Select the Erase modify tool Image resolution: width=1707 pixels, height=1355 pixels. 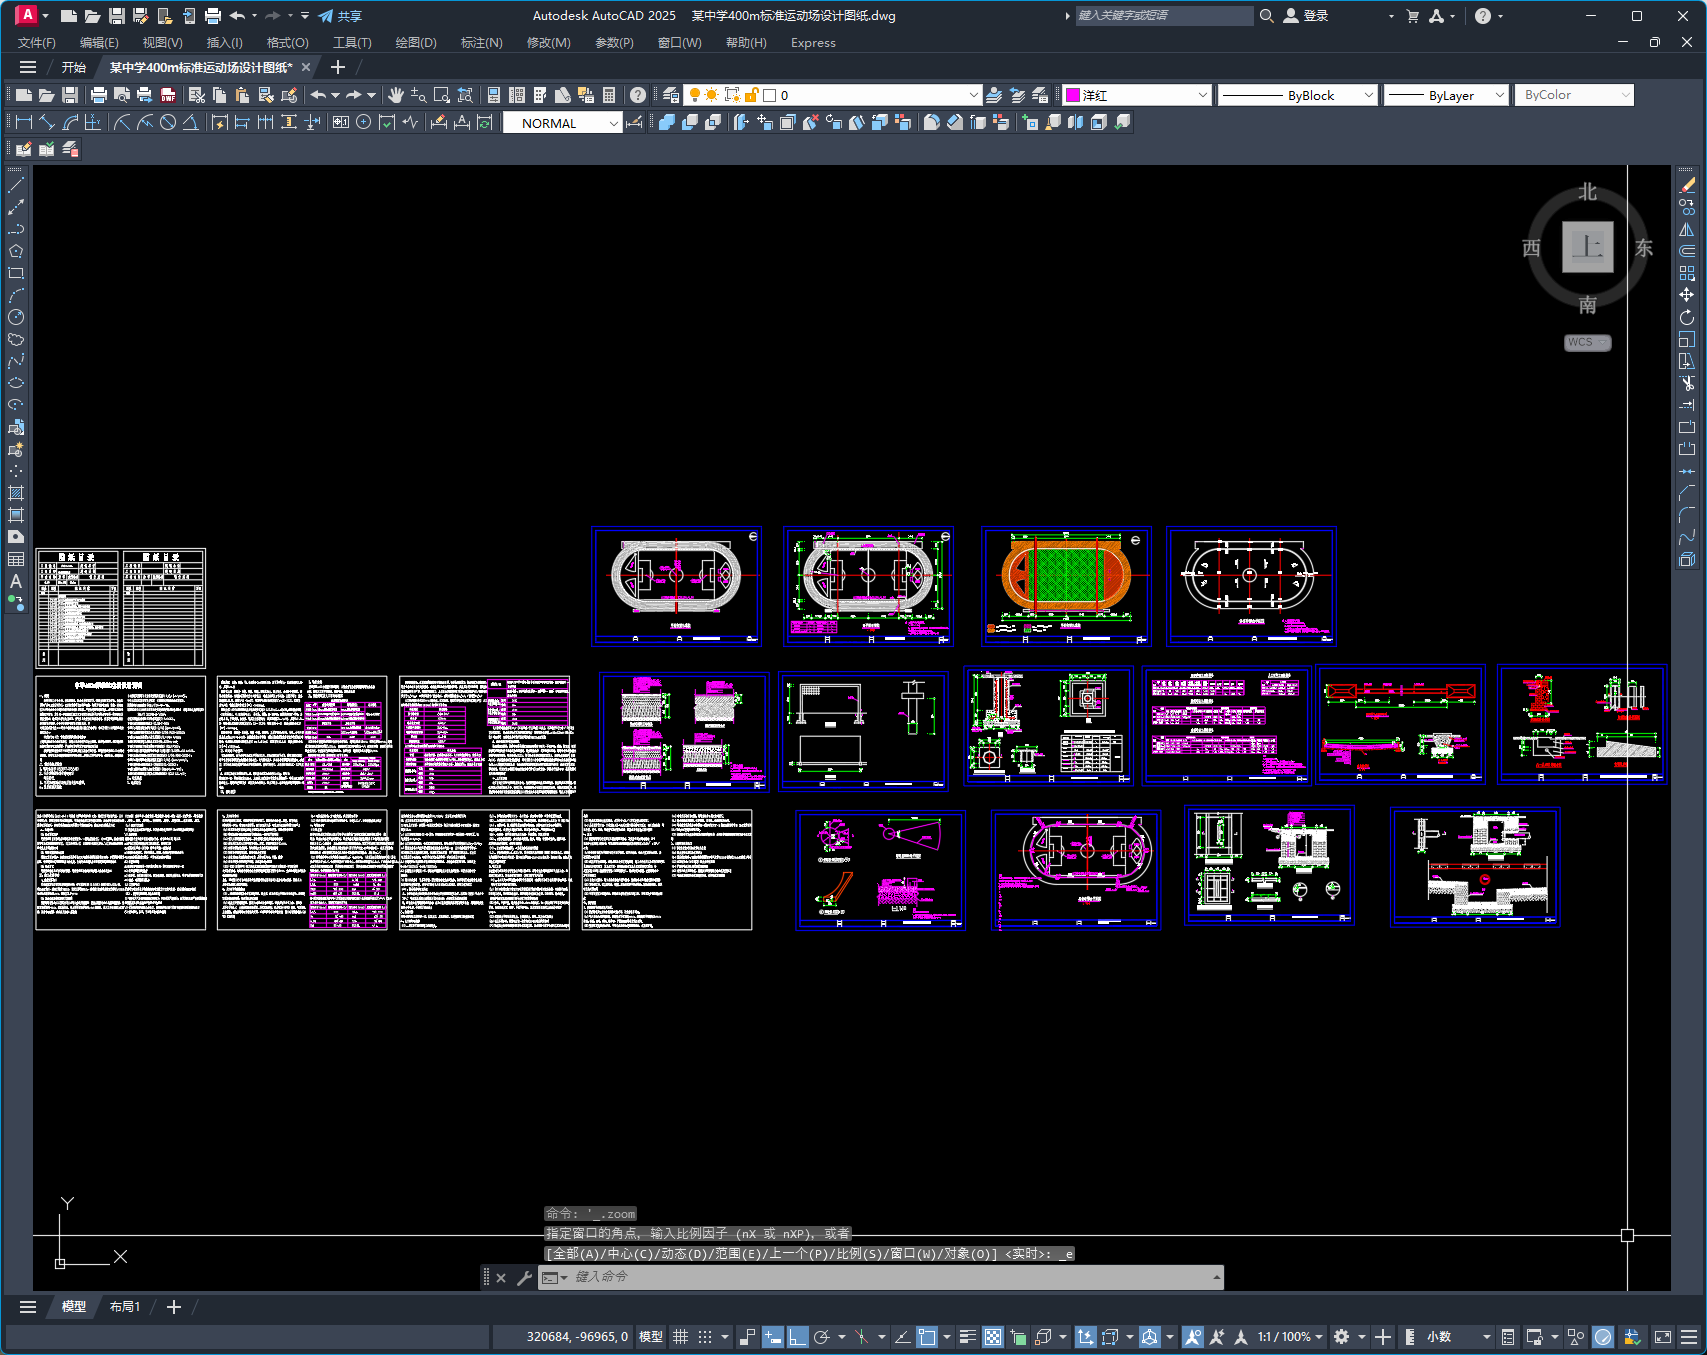pos(1687,185)
